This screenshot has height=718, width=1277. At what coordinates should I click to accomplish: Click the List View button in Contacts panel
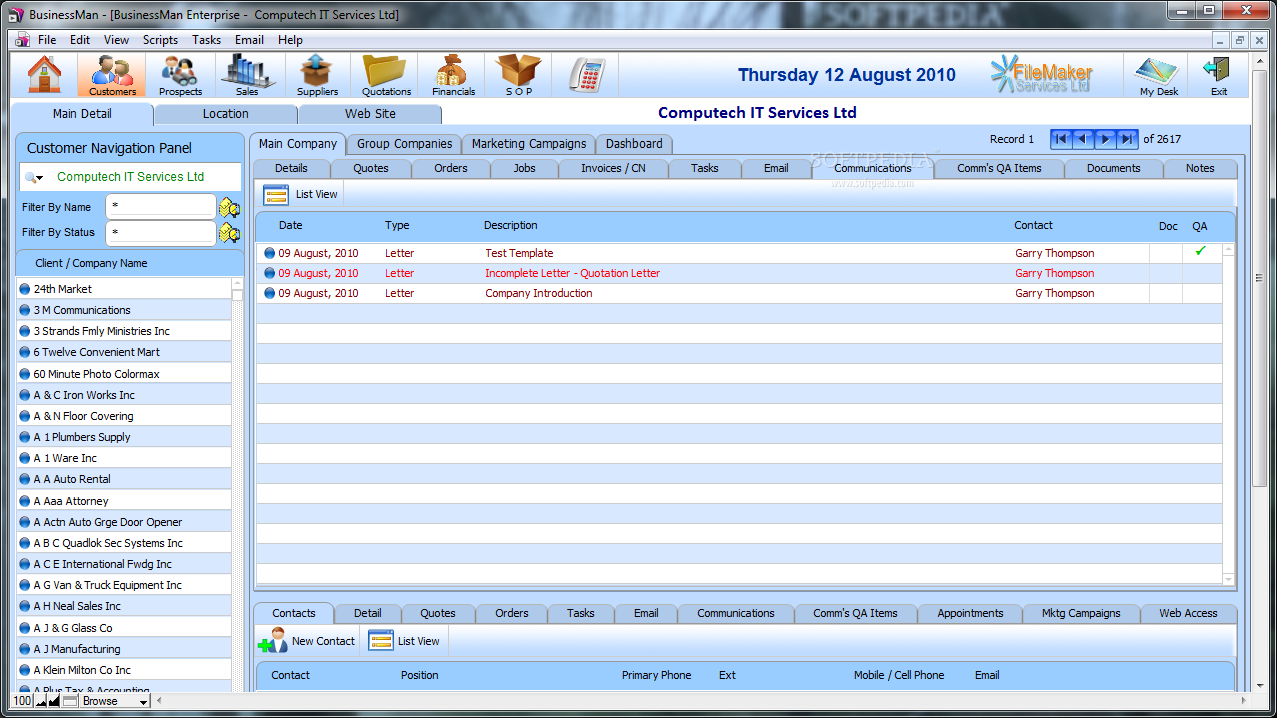[x=404, y=641]
